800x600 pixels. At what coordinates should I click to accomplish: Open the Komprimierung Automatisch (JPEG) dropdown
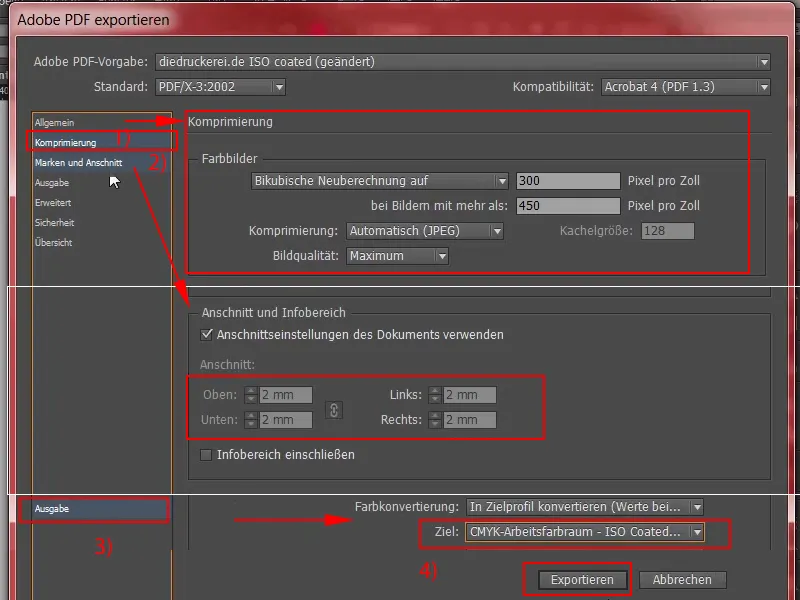pyautogui.click(x=424, y=231)
